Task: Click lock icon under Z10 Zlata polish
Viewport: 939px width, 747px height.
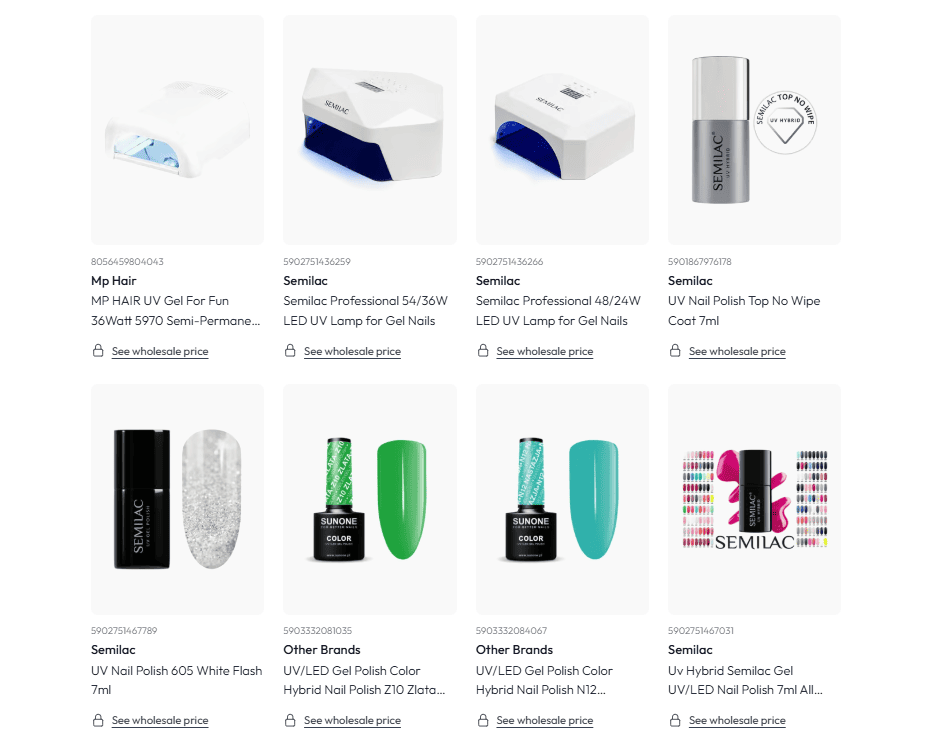Action: click(290, 719)
